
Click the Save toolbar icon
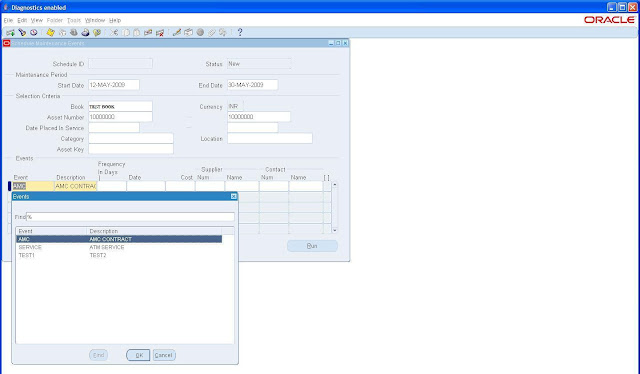pyautogui.click(x=50, y=33)
